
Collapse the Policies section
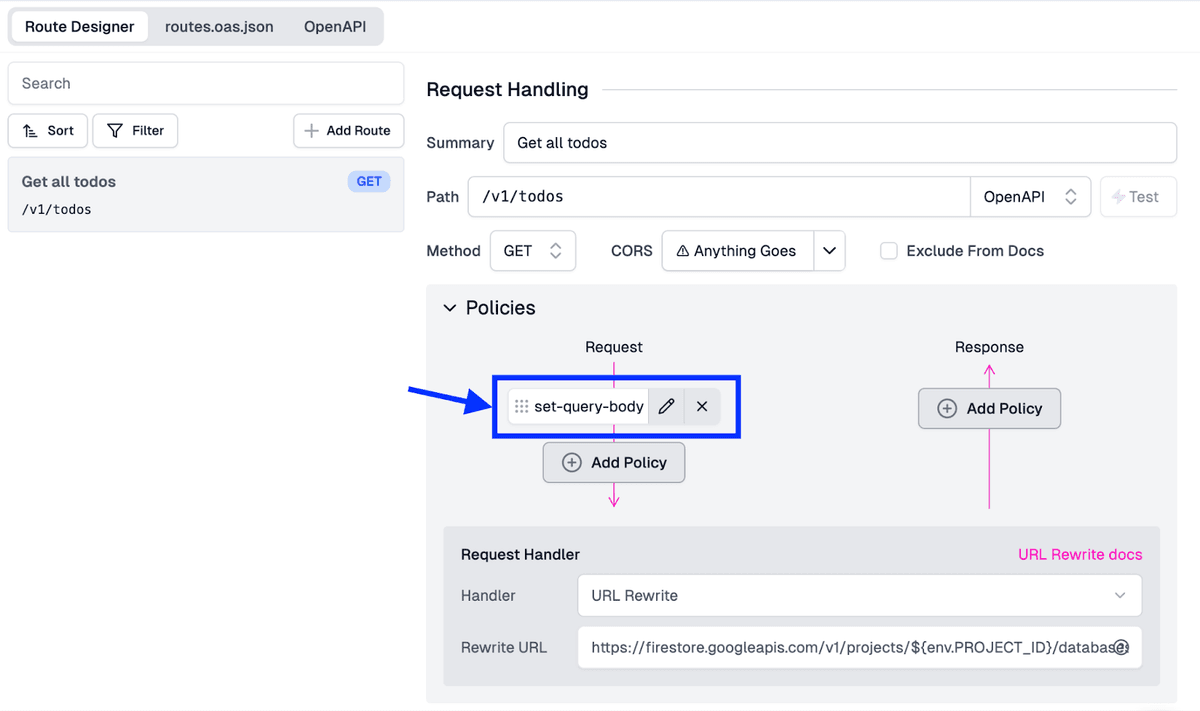(450, 308)
